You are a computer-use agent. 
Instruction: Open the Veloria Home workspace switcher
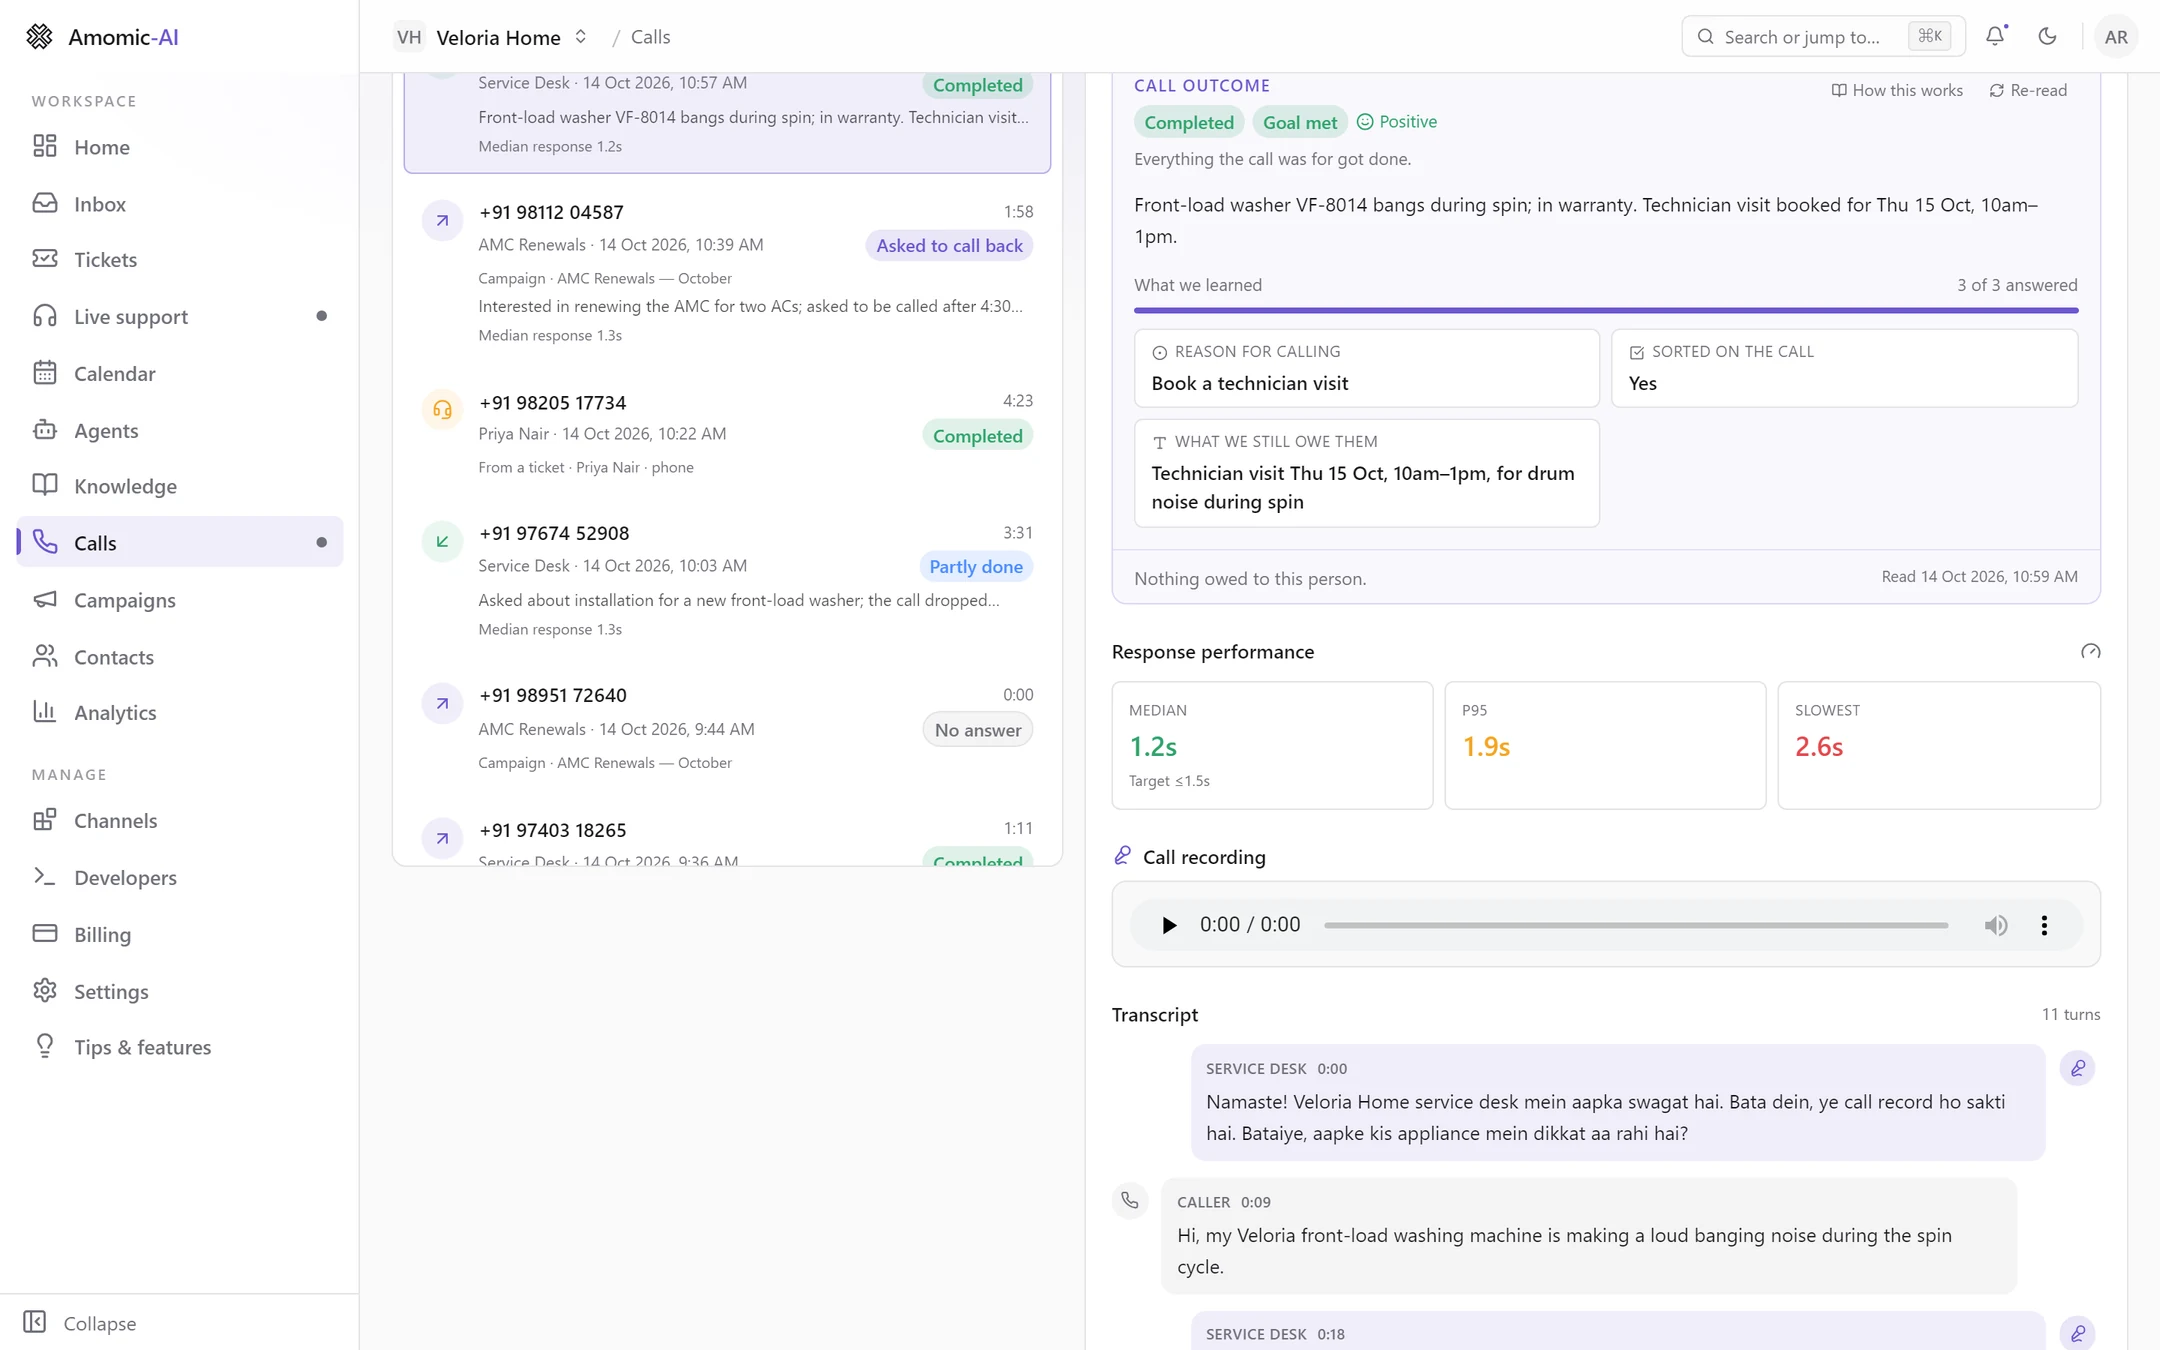(491, 37)
